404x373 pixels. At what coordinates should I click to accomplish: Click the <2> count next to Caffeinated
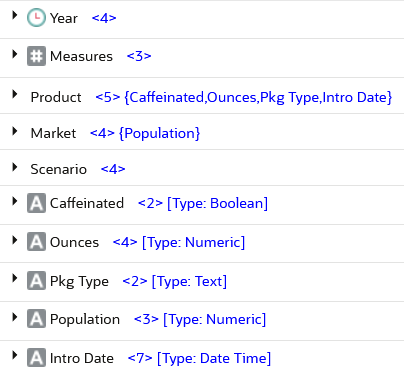[x=150, y=203]
